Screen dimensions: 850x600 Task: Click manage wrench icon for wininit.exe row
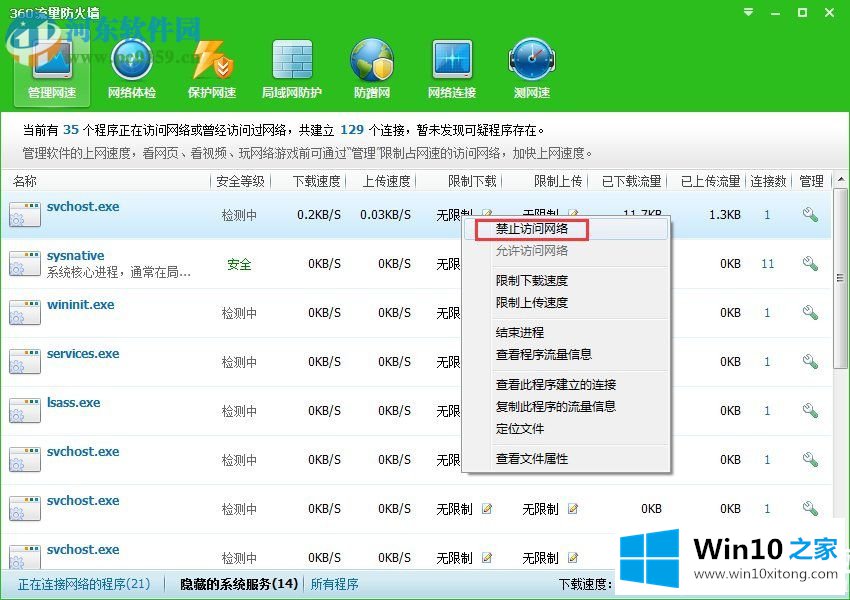click(810, 313)
